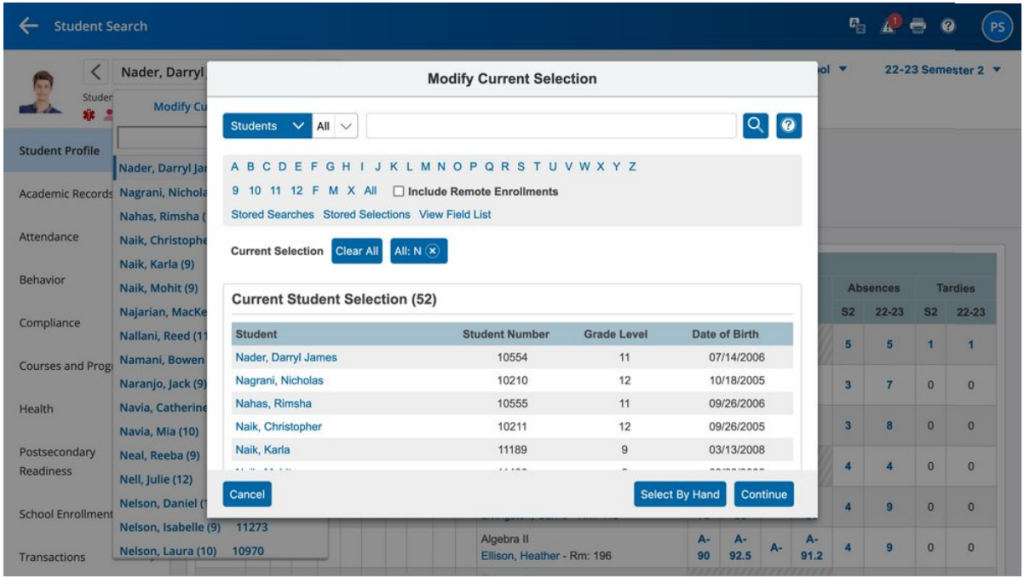1024x578 pixels.
Task: Expand the Students search type dropdown
Action: [x=267, y=126]
